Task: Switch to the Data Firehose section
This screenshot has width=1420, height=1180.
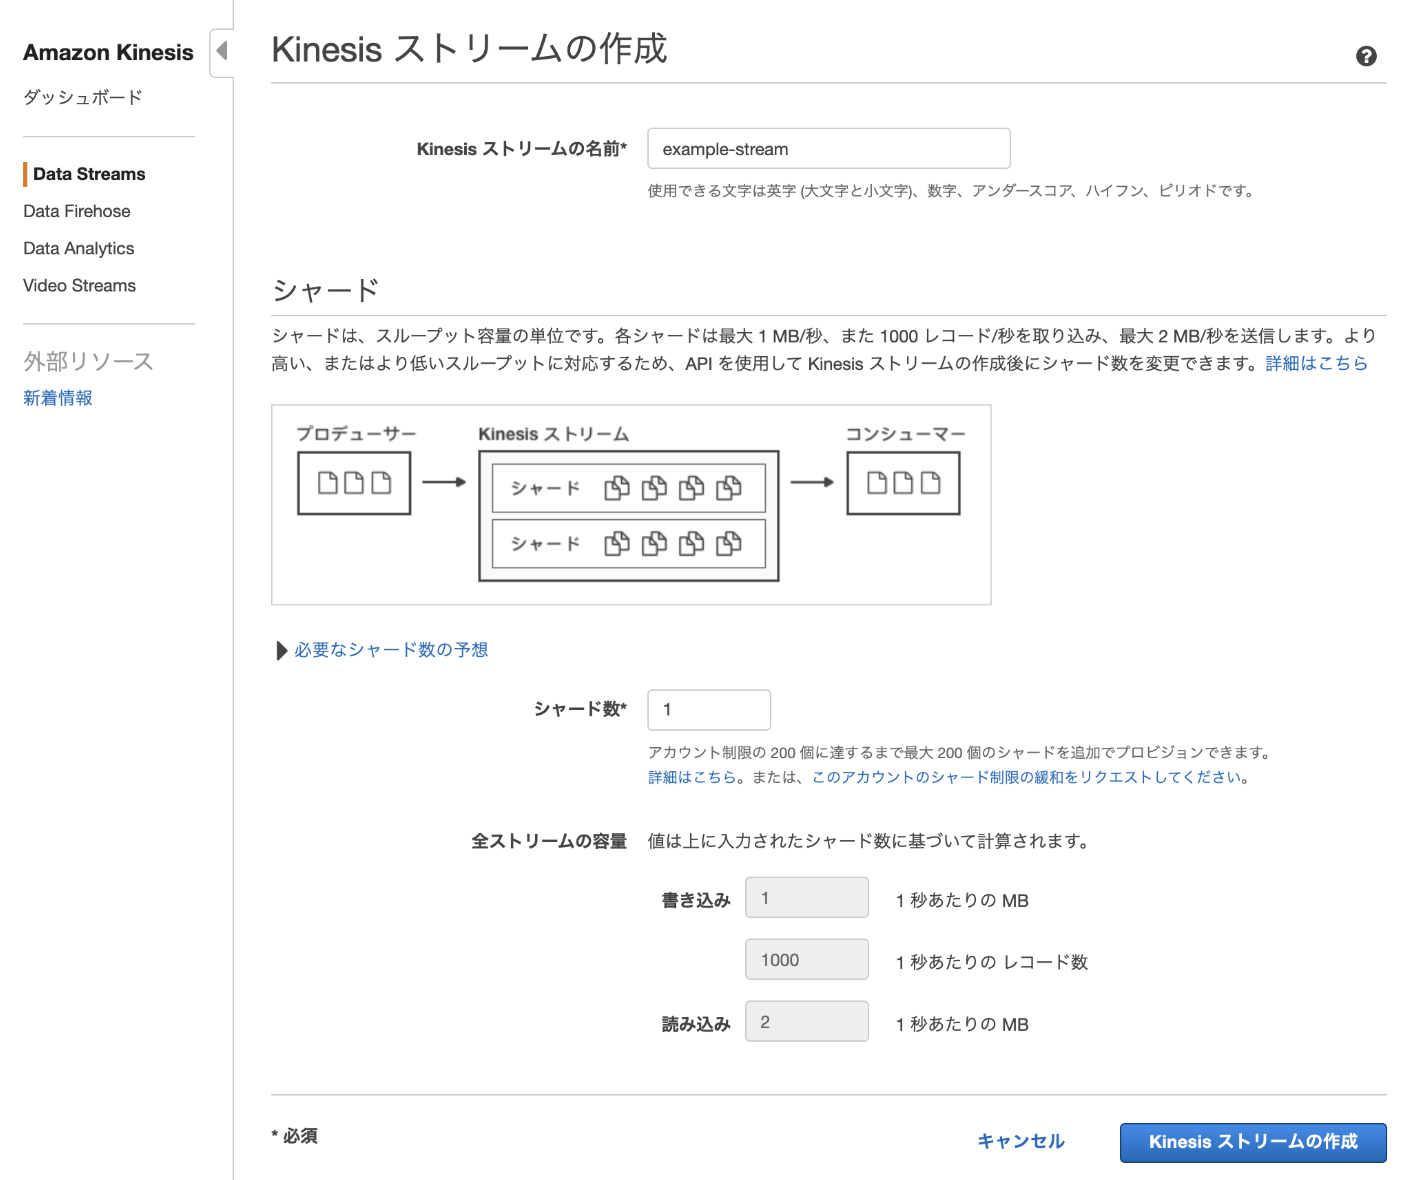Action: click(x=77, y=211)
